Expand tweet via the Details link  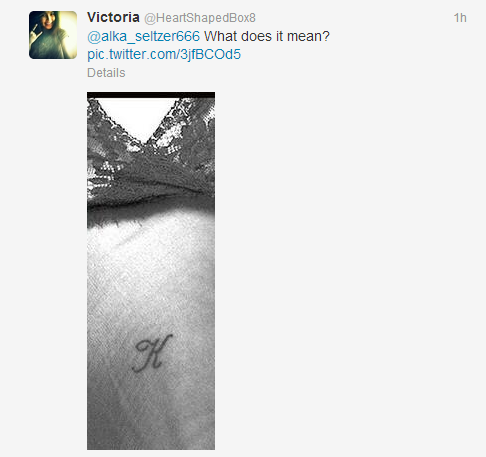coord(106,73)
